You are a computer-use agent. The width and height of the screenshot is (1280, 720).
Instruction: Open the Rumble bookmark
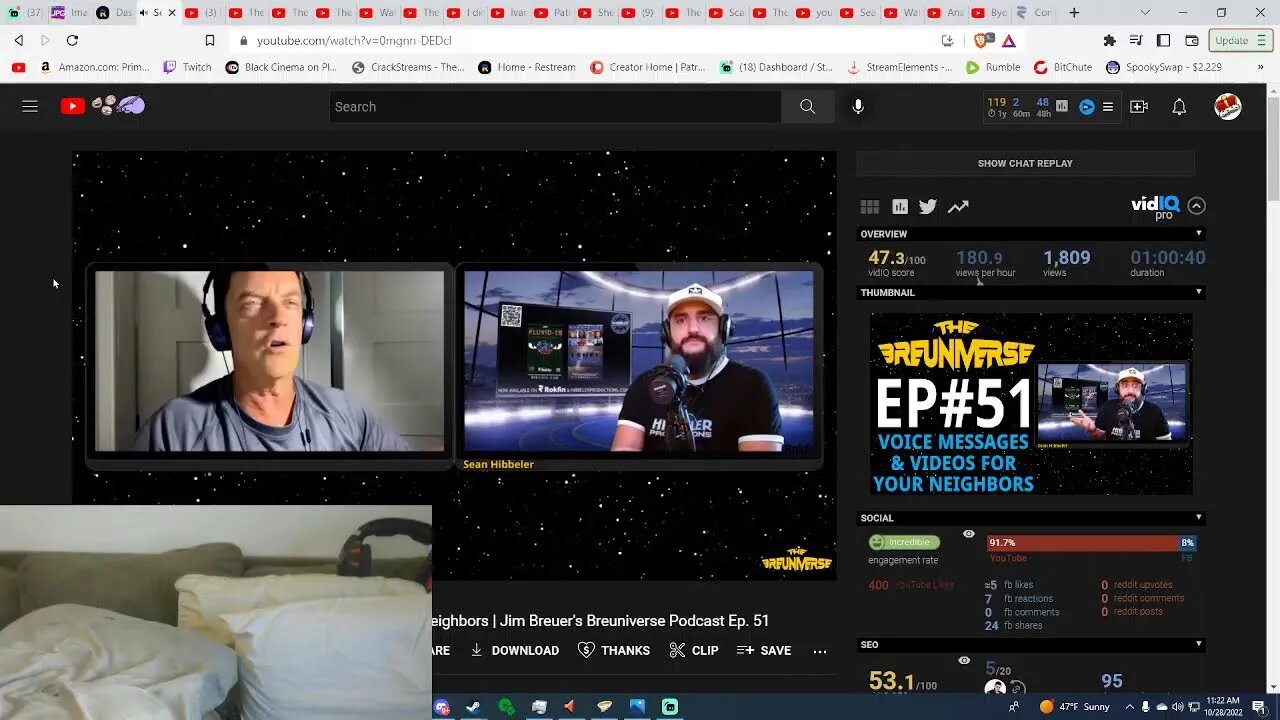(x=993, y=67)
